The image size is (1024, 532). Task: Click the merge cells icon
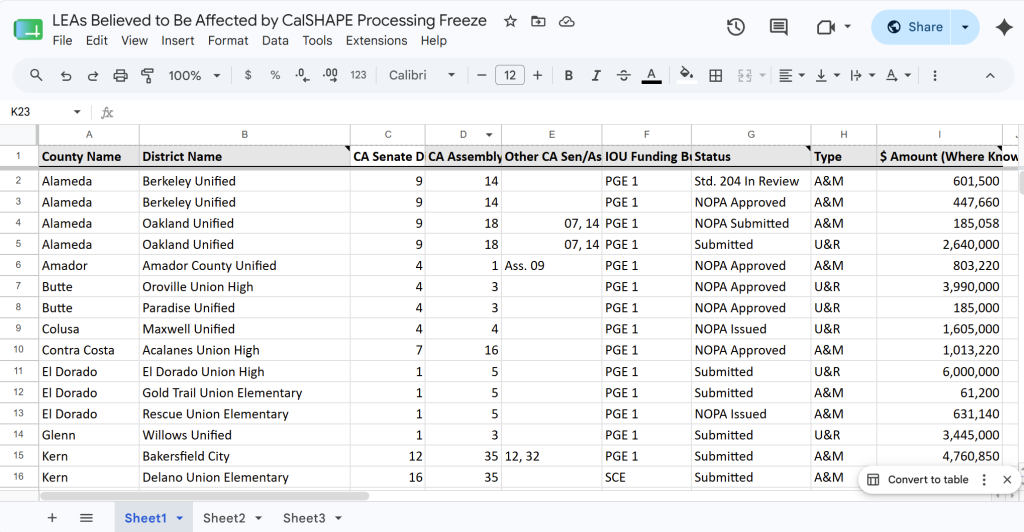(744, 76)
